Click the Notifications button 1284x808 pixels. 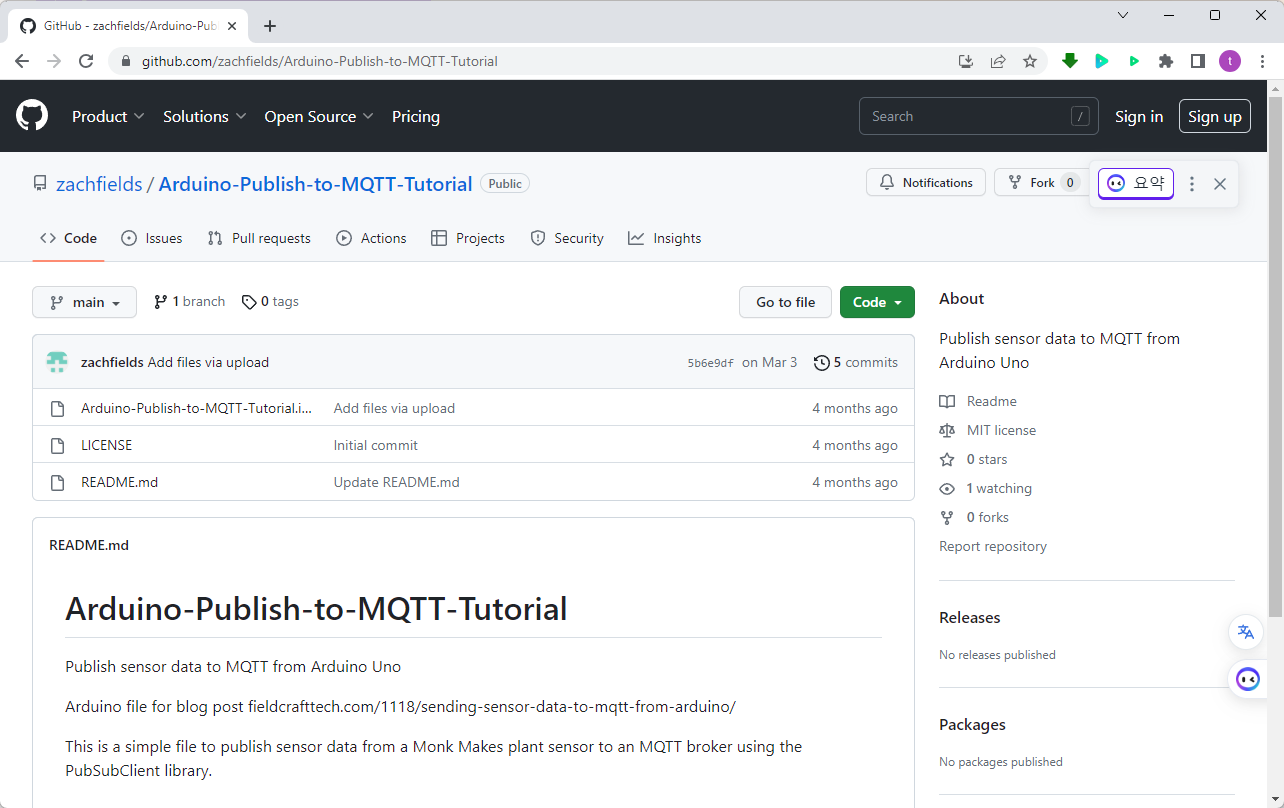[926, 182]
